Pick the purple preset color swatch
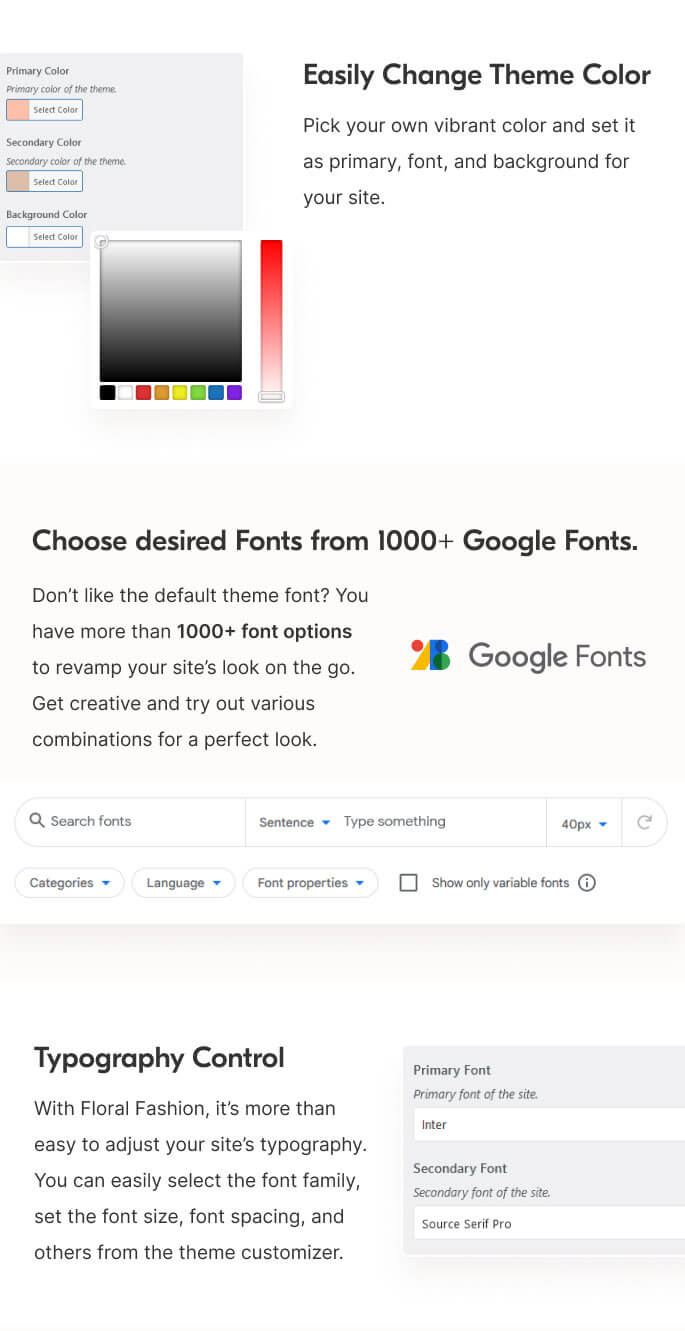The height and width of the screenshot is (1331, 685). (234, 393)
